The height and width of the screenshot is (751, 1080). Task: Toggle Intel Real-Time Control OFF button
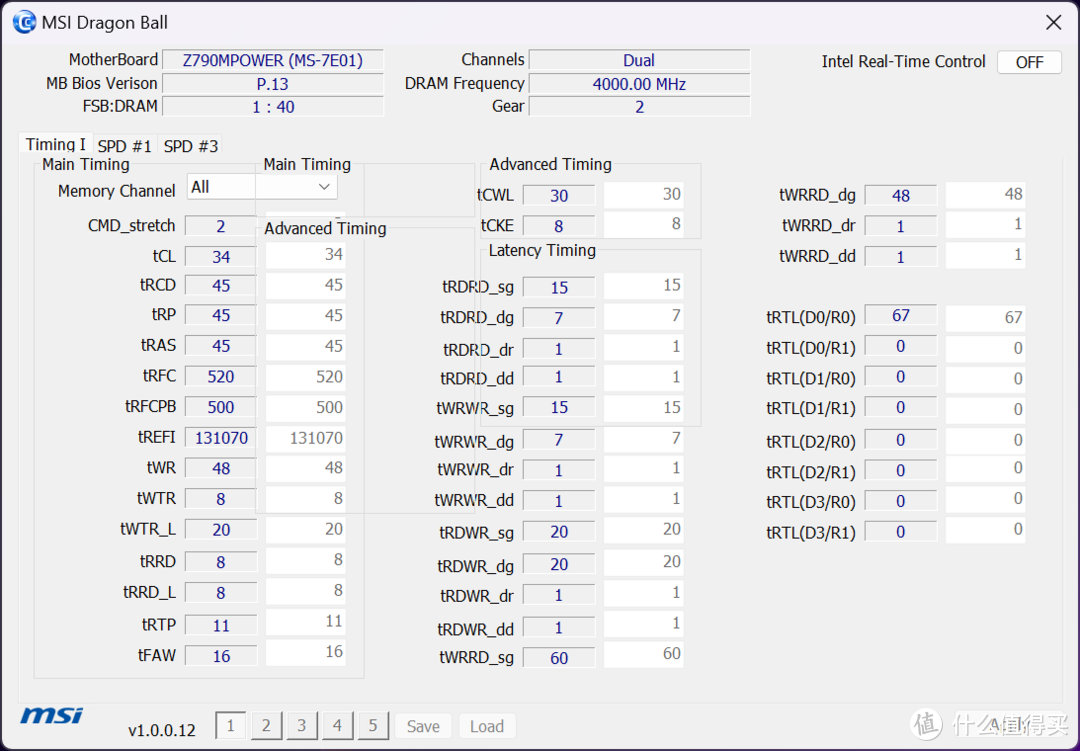pos(1029,62)
